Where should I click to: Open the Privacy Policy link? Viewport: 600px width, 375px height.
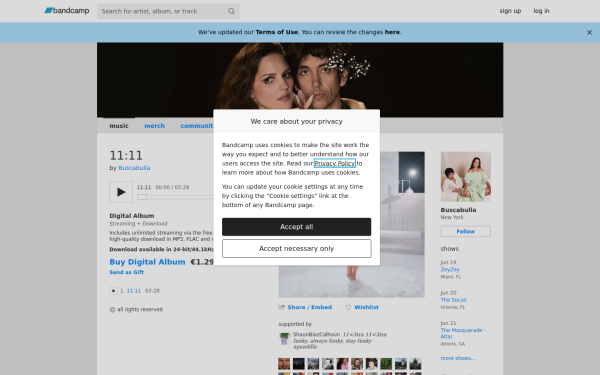pos(334,163)
